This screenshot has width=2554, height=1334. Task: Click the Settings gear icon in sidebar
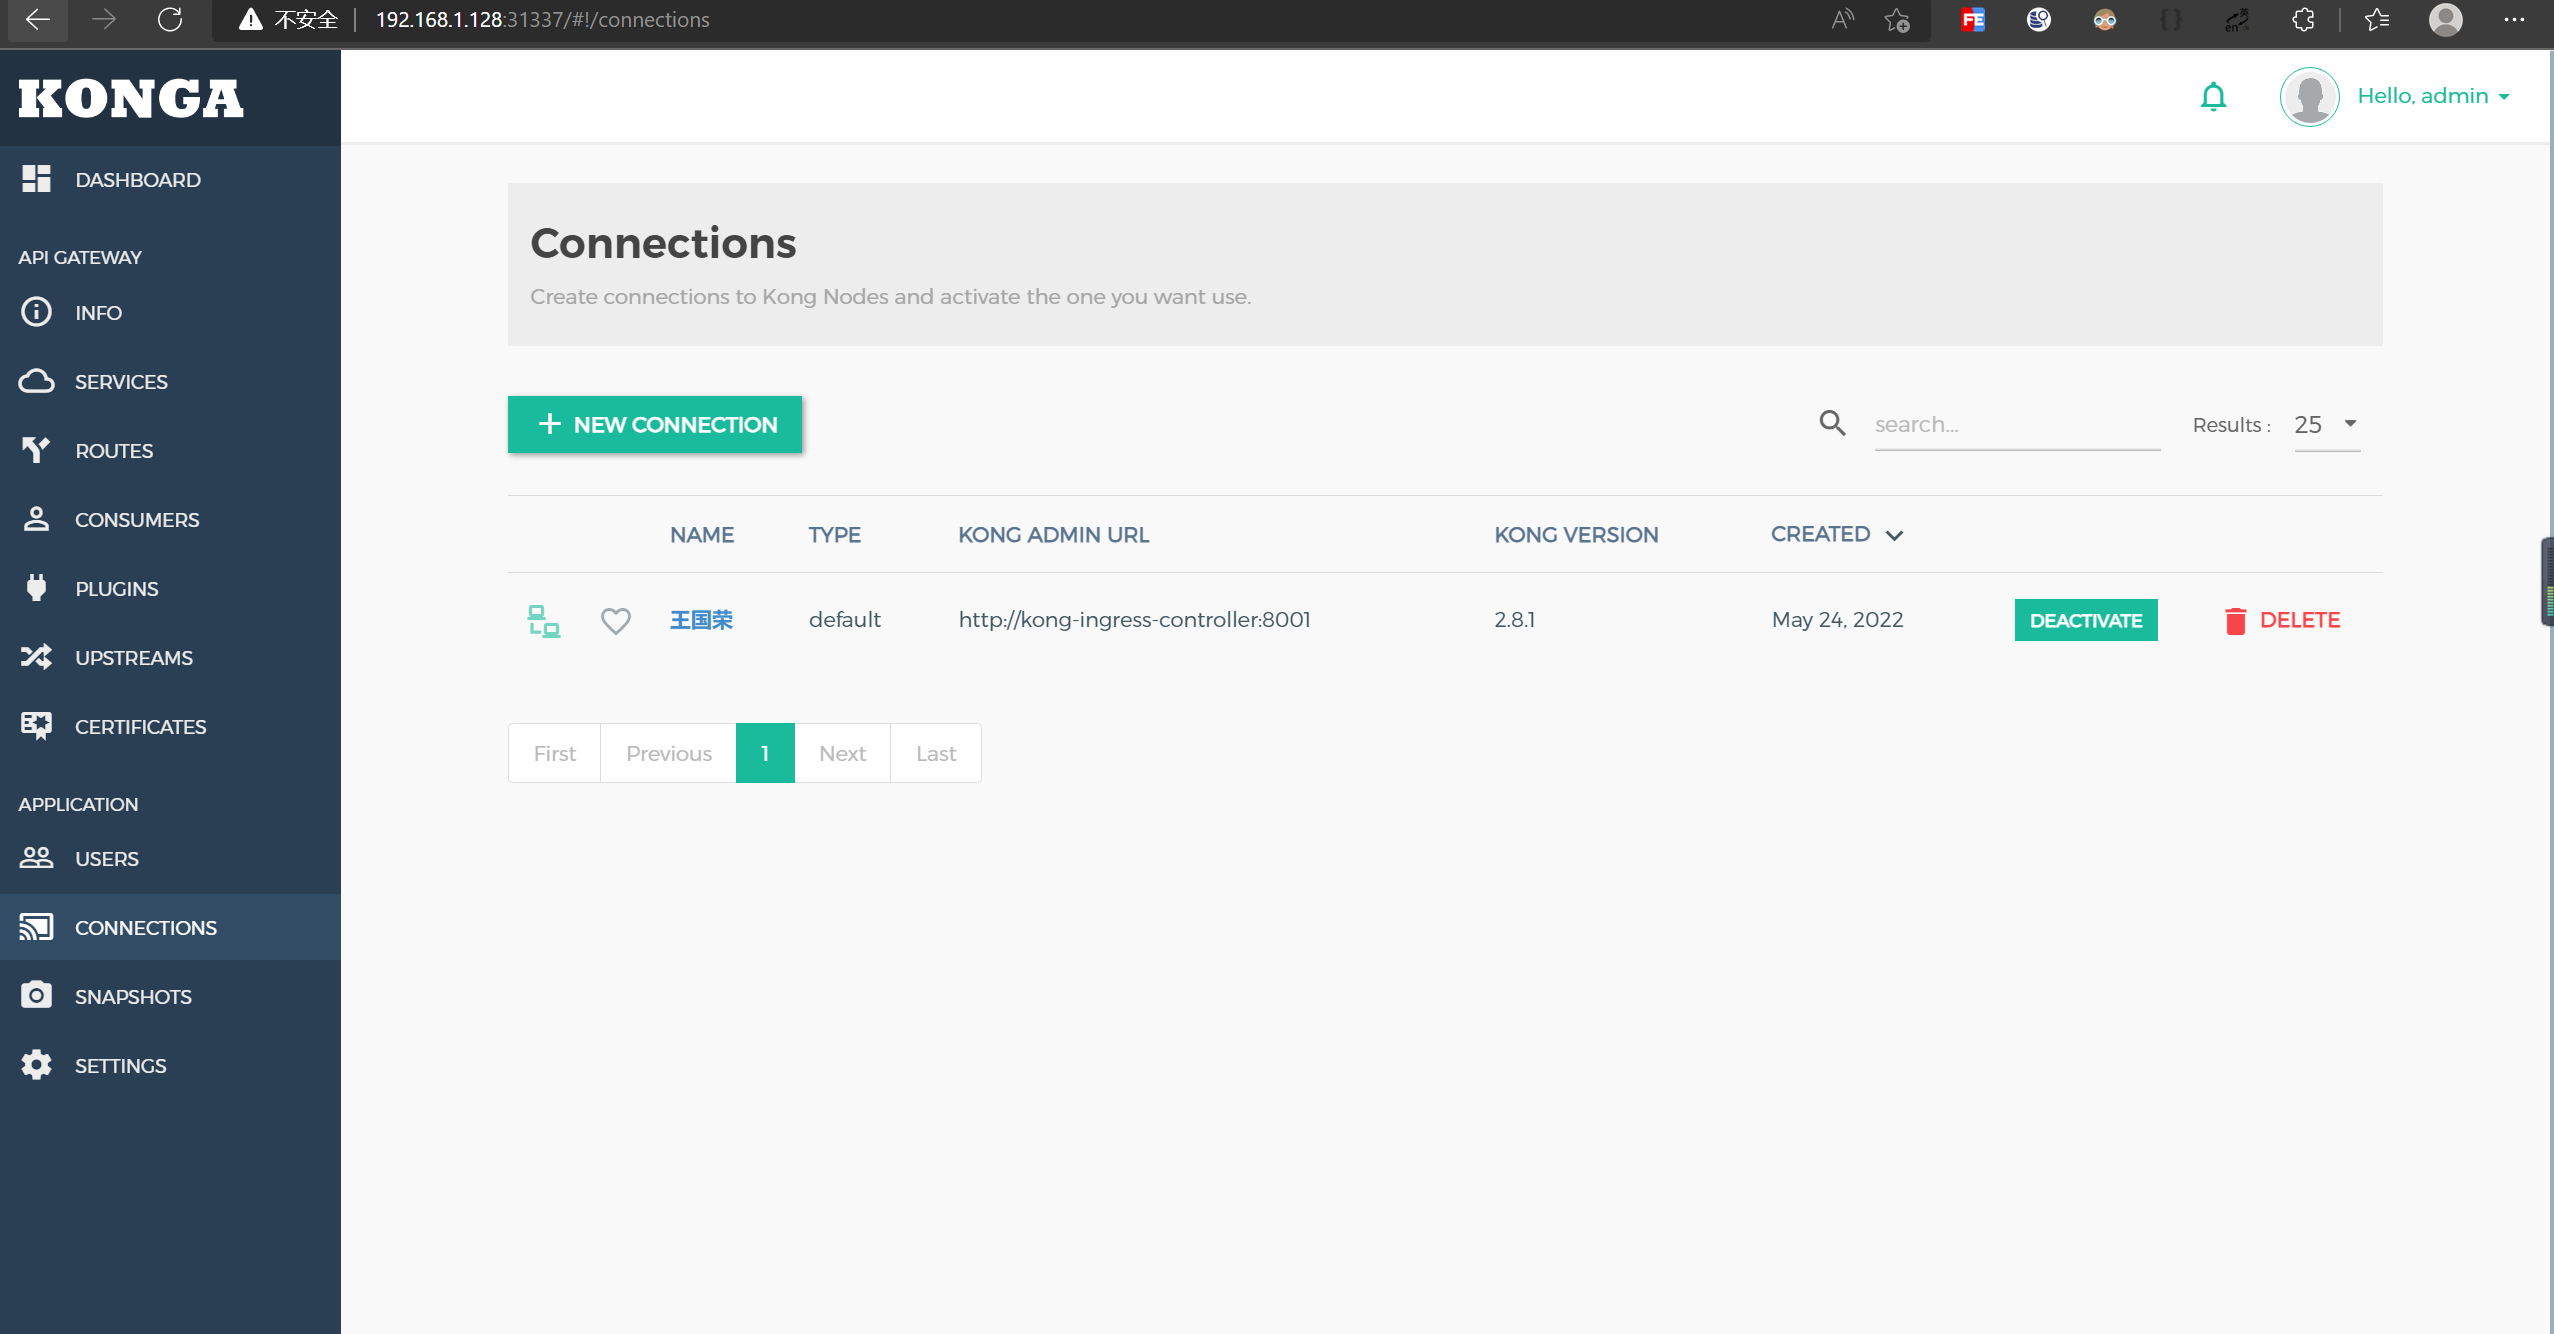tap(36, 1065)
